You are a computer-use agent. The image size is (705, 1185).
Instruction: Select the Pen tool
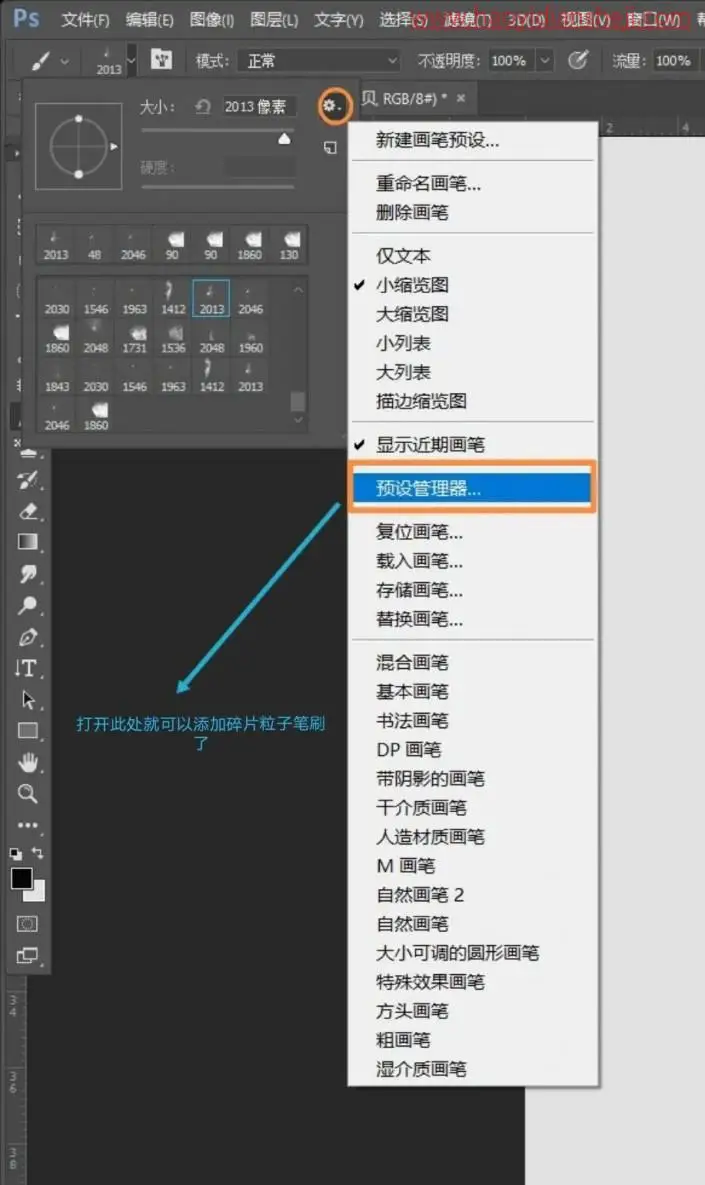coord(28,637)
